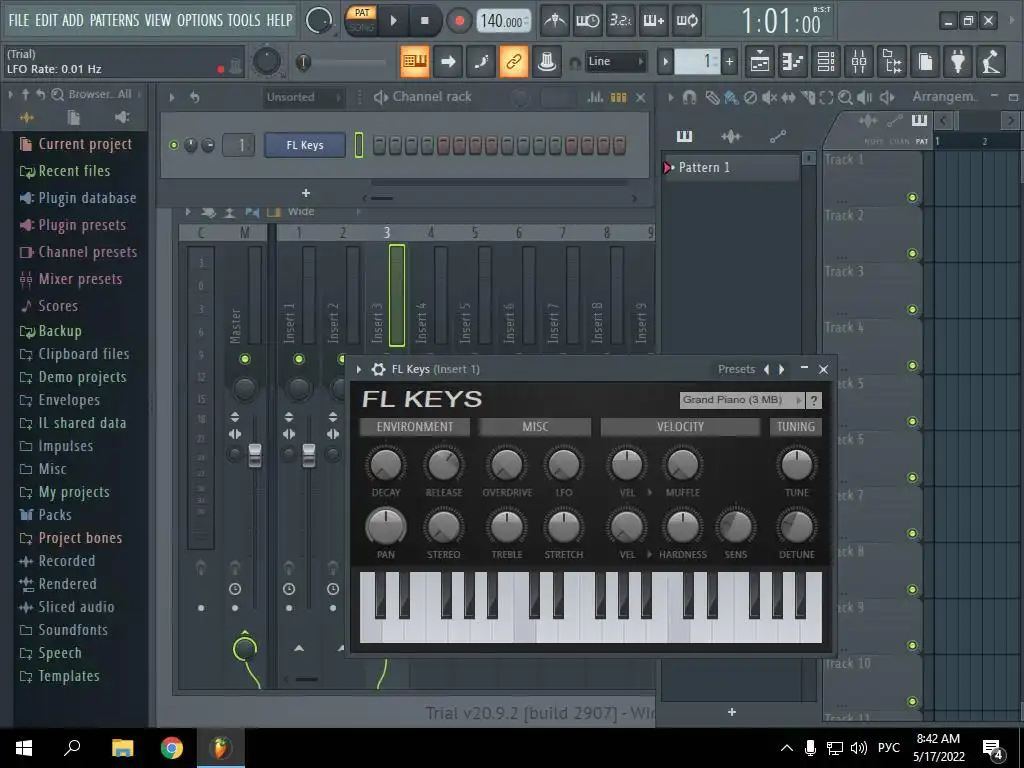Open the PATTERNS menu
1024x768 pixels.
(114, 20)
